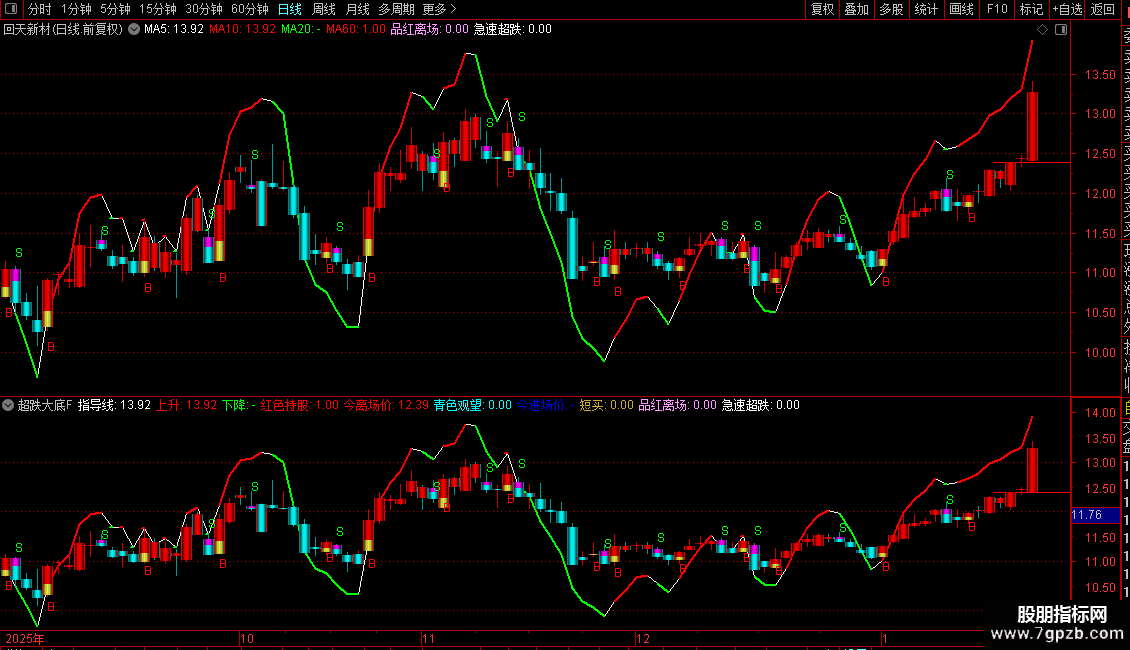Click 今离场价: 12.39 label
Screen dimensions: 1130x650
[x=386, y=405]
